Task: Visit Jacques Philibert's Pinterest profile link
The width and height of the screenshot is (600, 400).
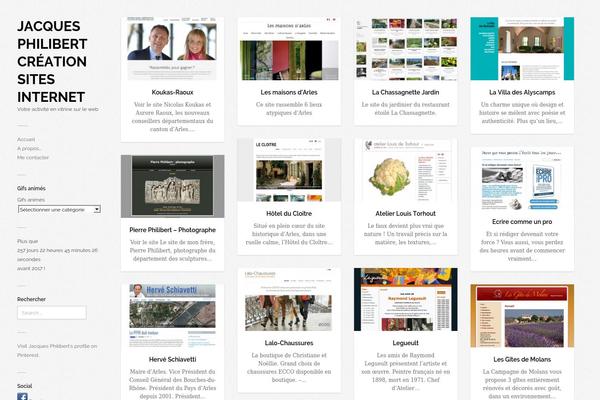Action: 57,351
